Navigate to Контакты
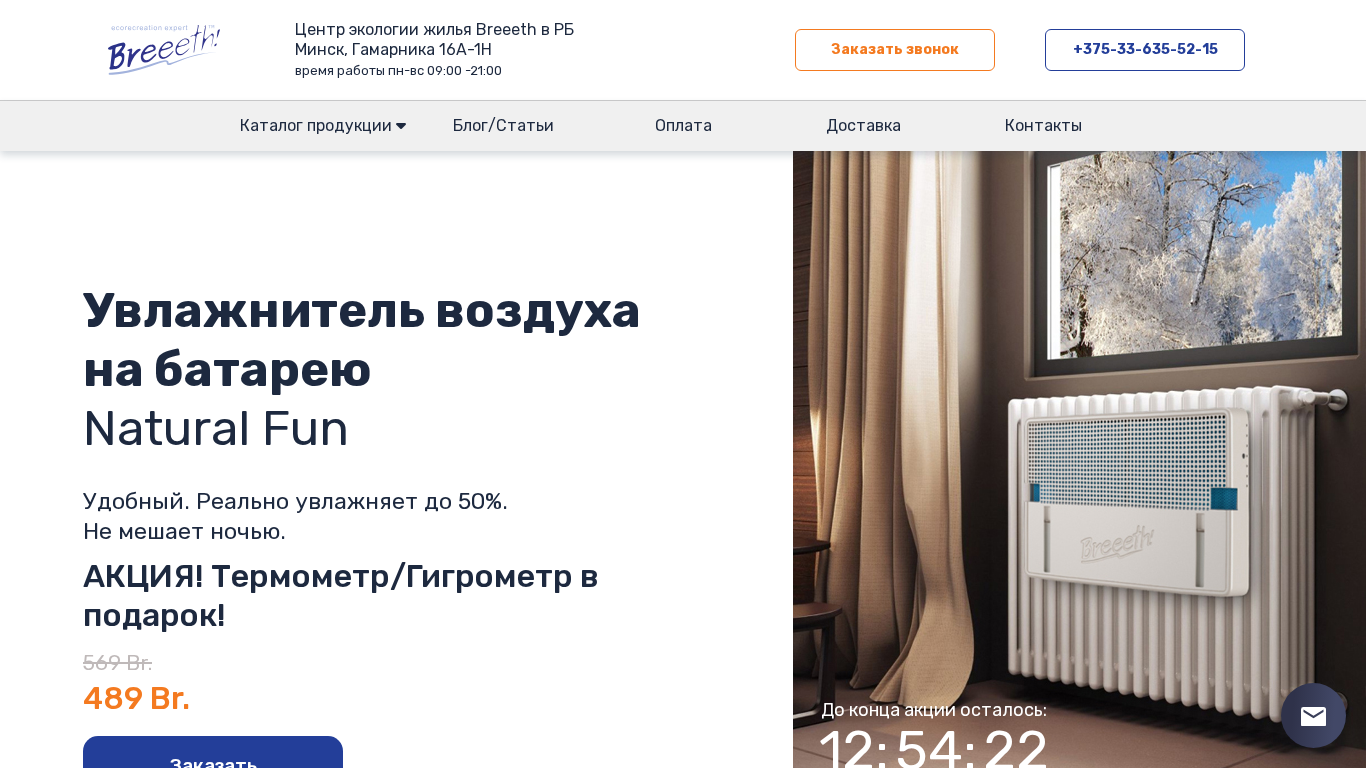1366x768 pixels. (1043, 126)
